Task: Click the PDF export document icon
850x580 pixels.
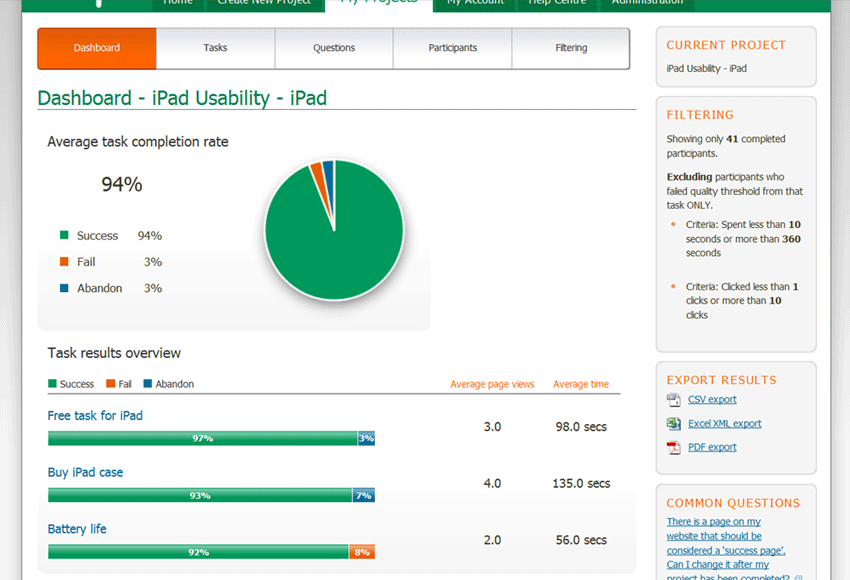Action: [673, 447]
